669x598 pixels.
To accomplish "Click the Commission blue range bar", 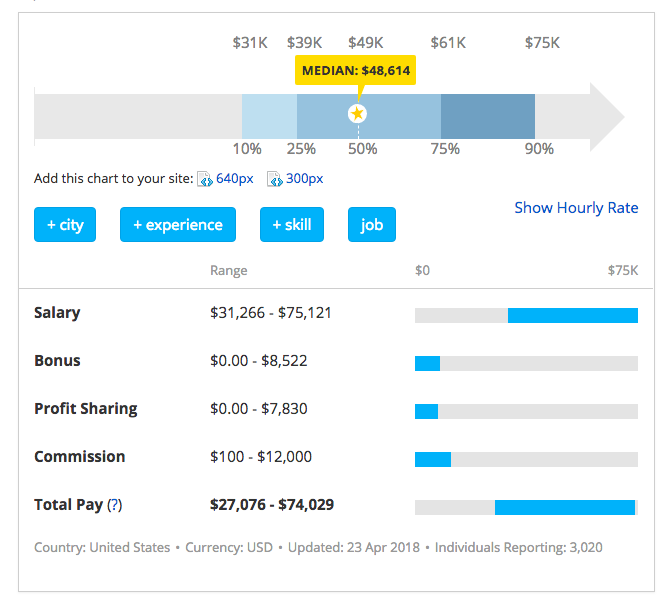I will click(x=432, y=460).
